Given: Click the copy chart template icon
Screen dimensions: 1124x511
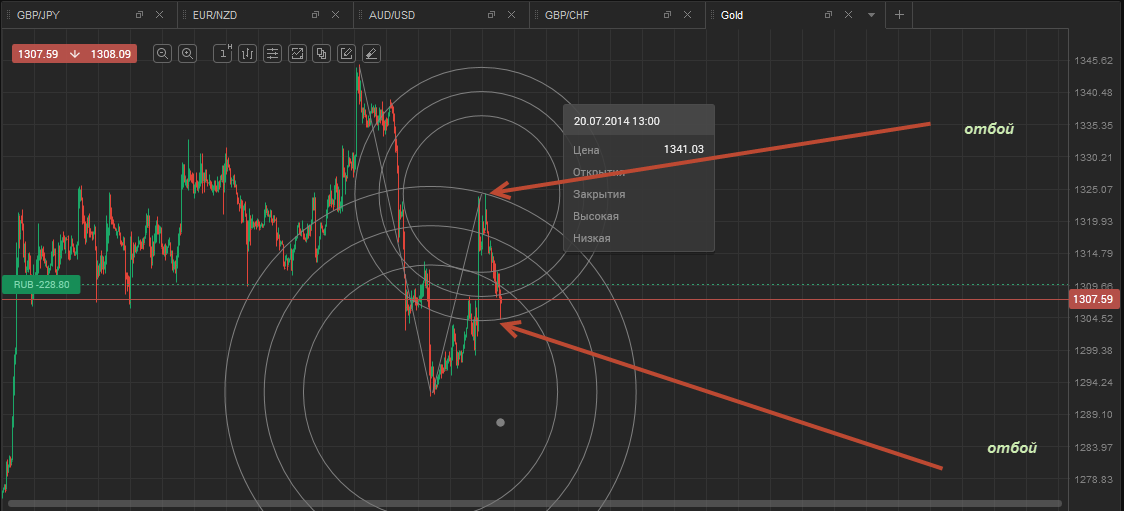Looking at the screenshot, I should coord(321,54).
